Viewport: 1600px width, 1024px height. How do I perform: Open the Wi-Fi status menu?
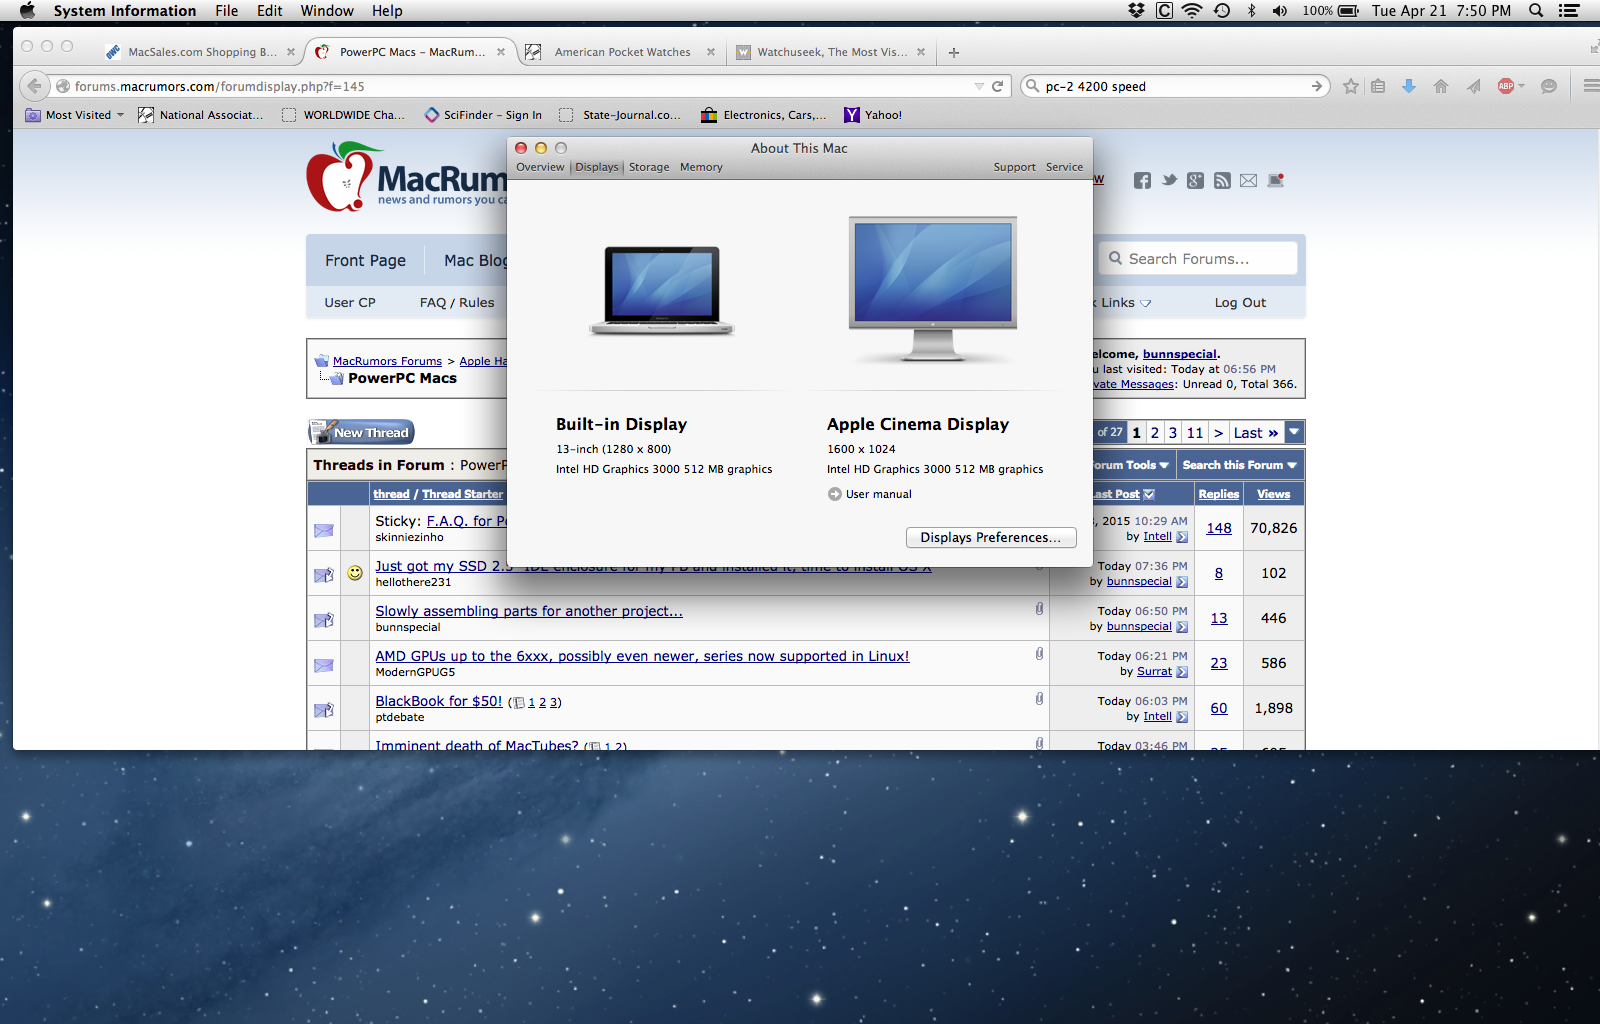coord(1192,11)
